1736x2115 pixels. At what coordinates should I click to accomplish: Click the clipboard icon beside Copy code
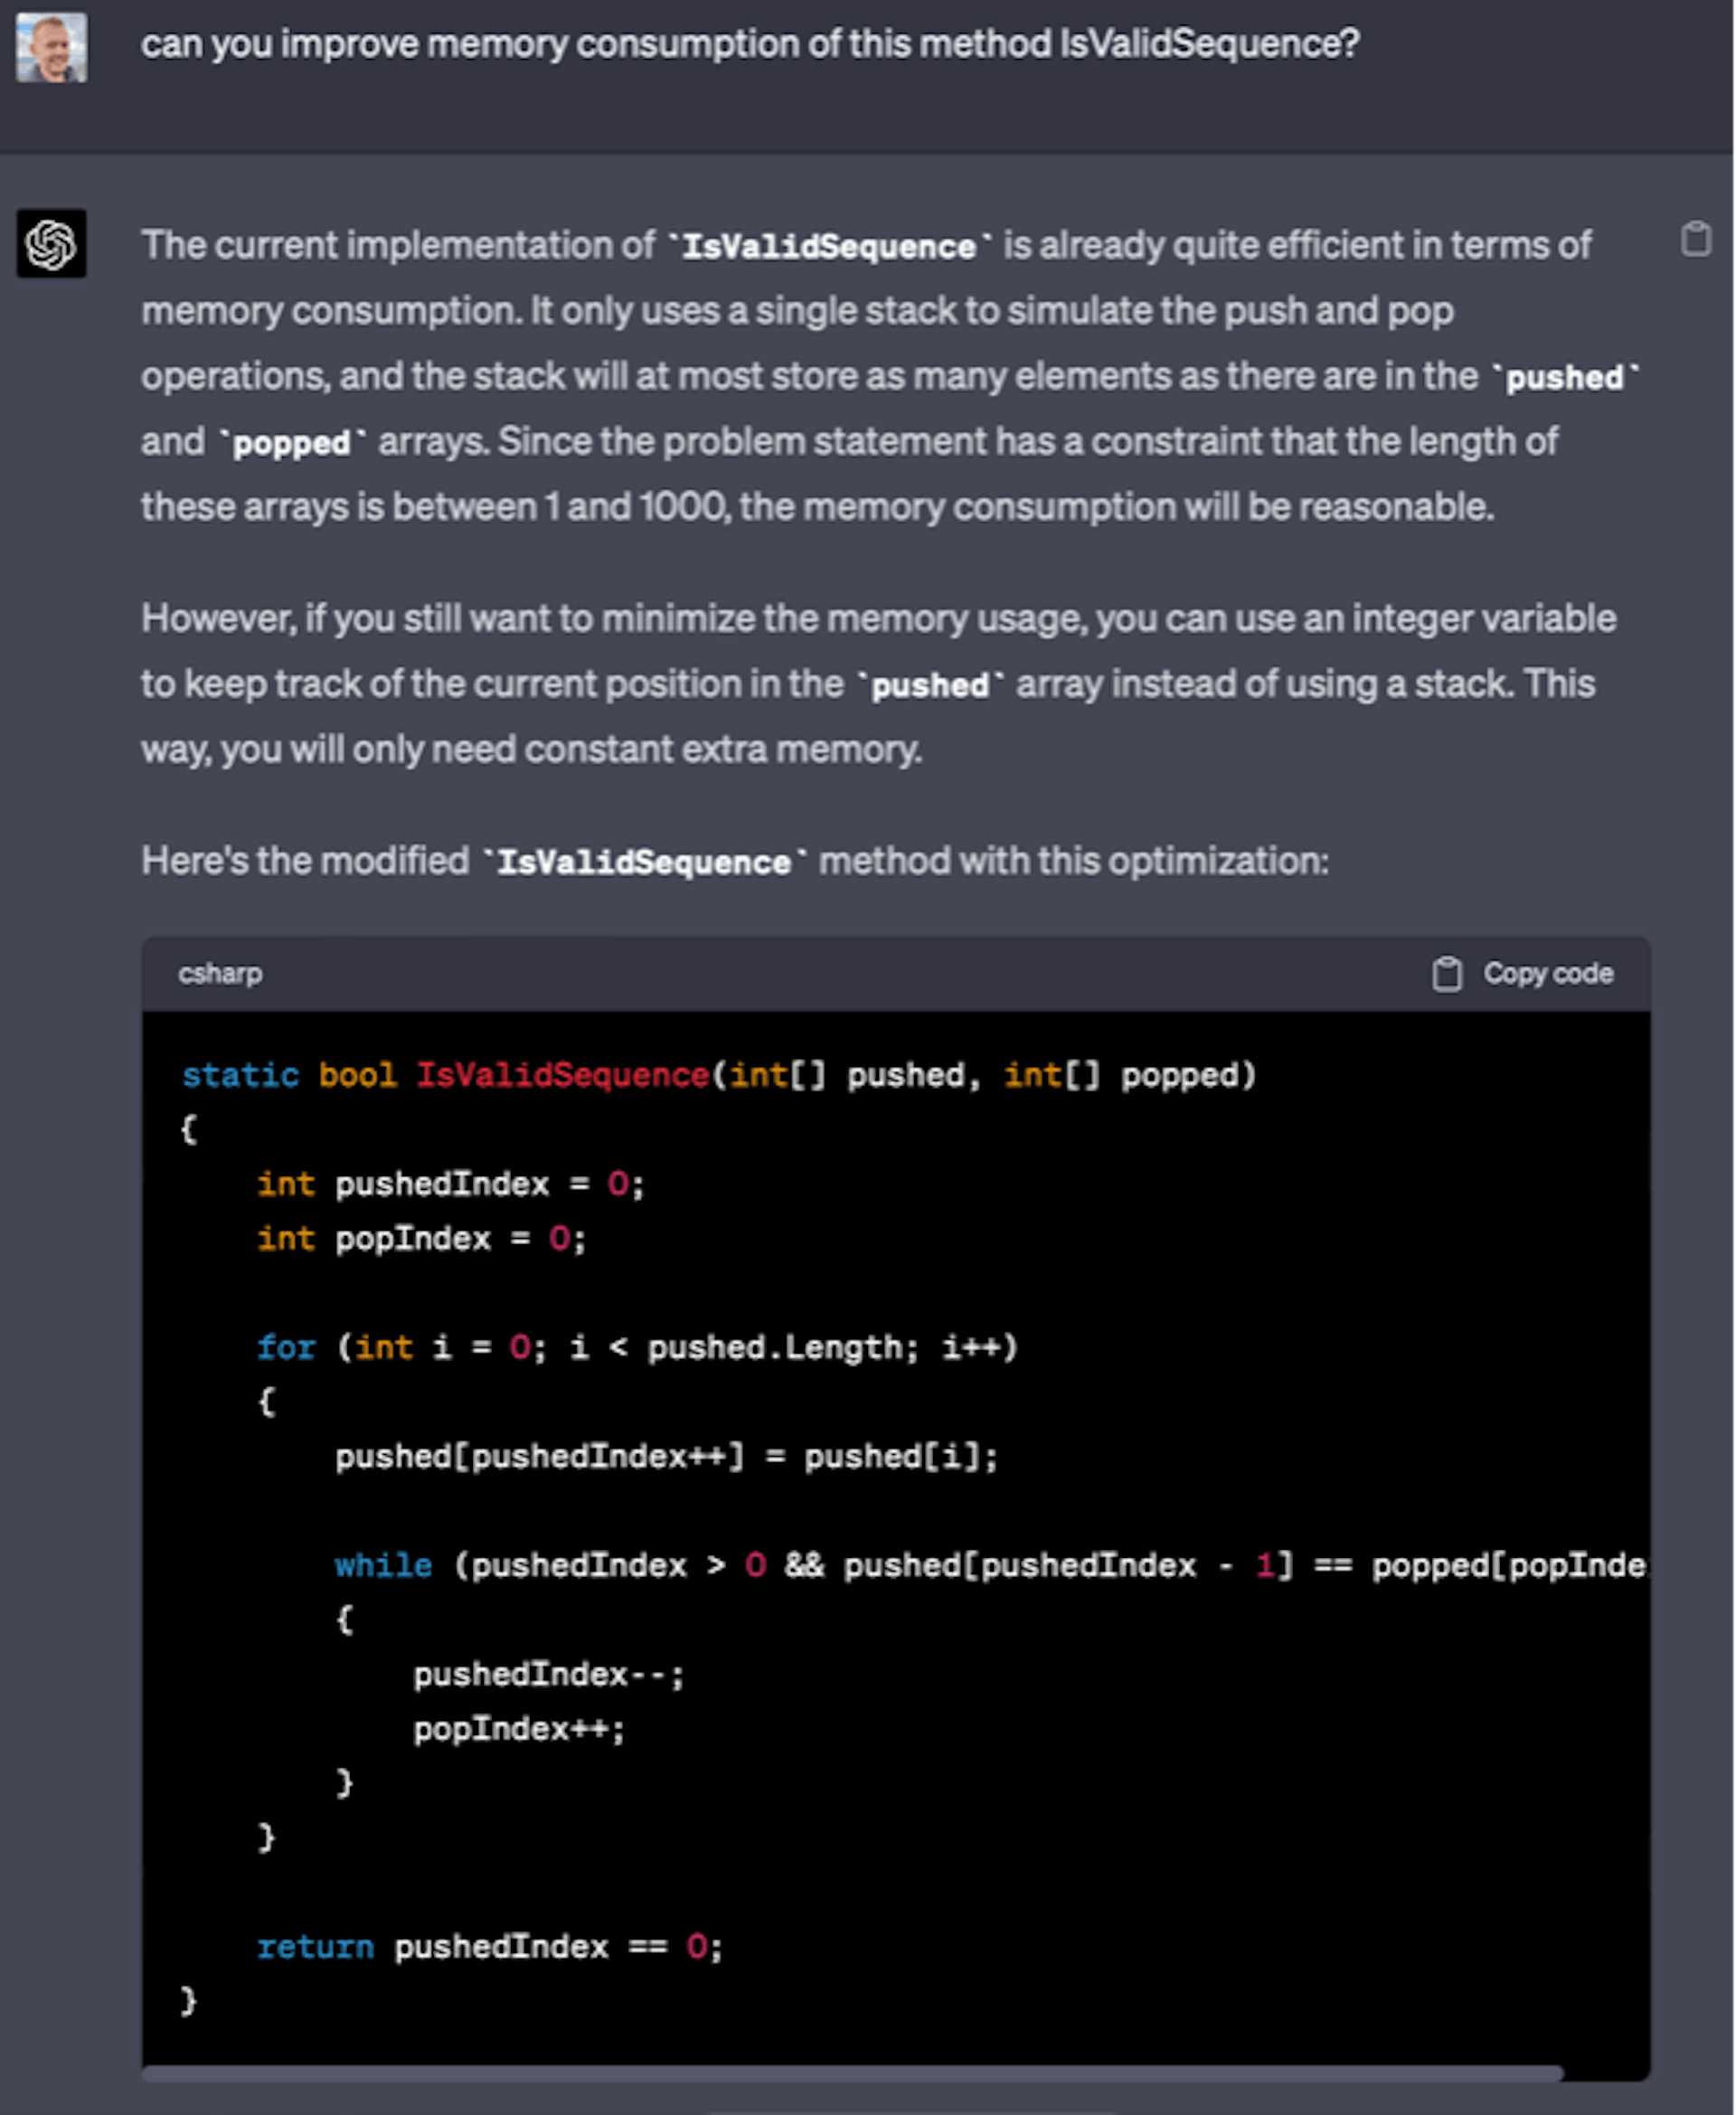(1446, 973)
